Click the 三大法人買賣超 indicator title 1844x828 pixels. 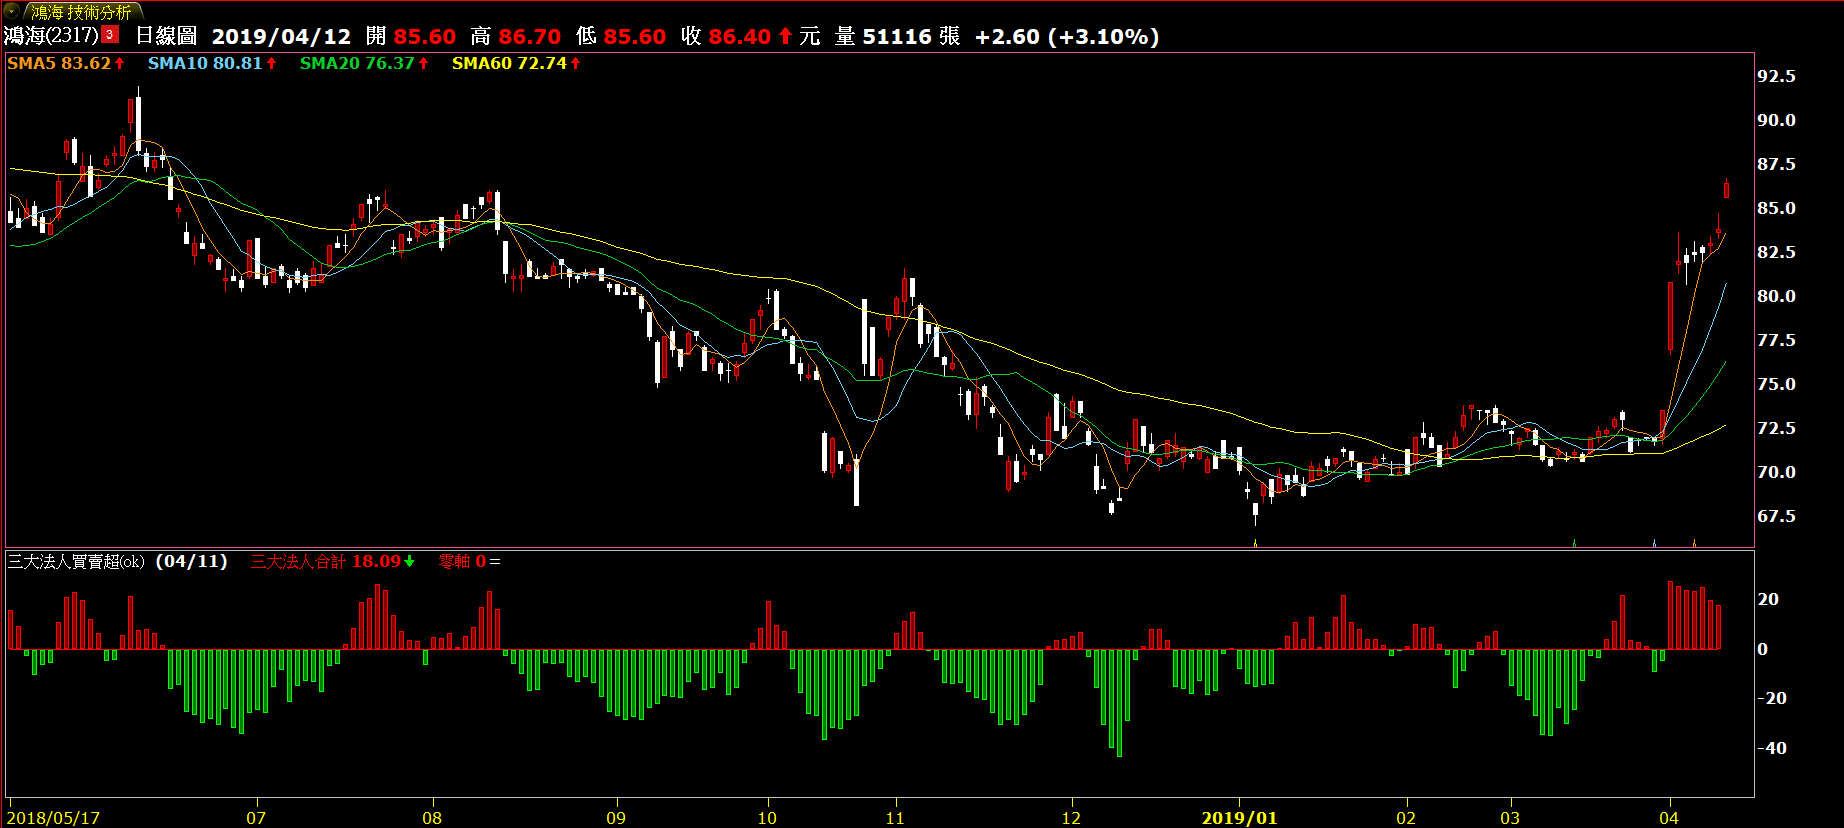point(76,562)
